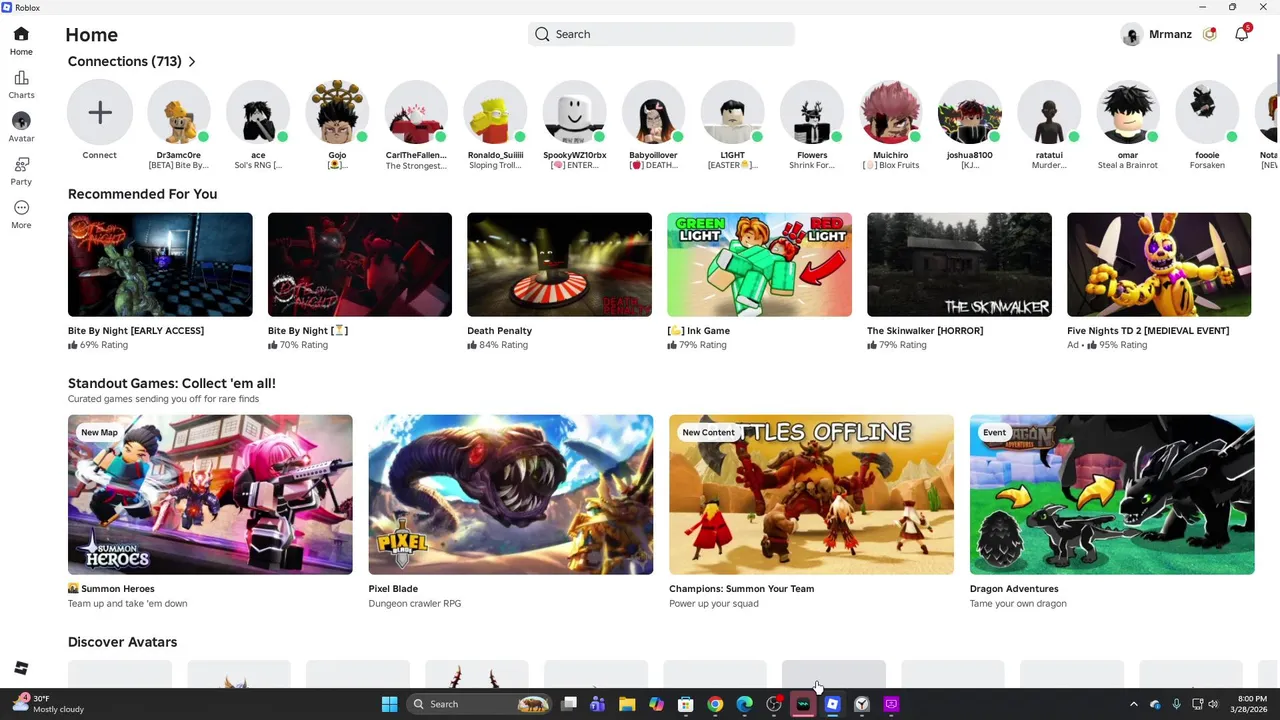Click the Death Penalty title link
The width and height of the screenshot is (1280, 720).
pyautogui.click(x=499, y=330)
